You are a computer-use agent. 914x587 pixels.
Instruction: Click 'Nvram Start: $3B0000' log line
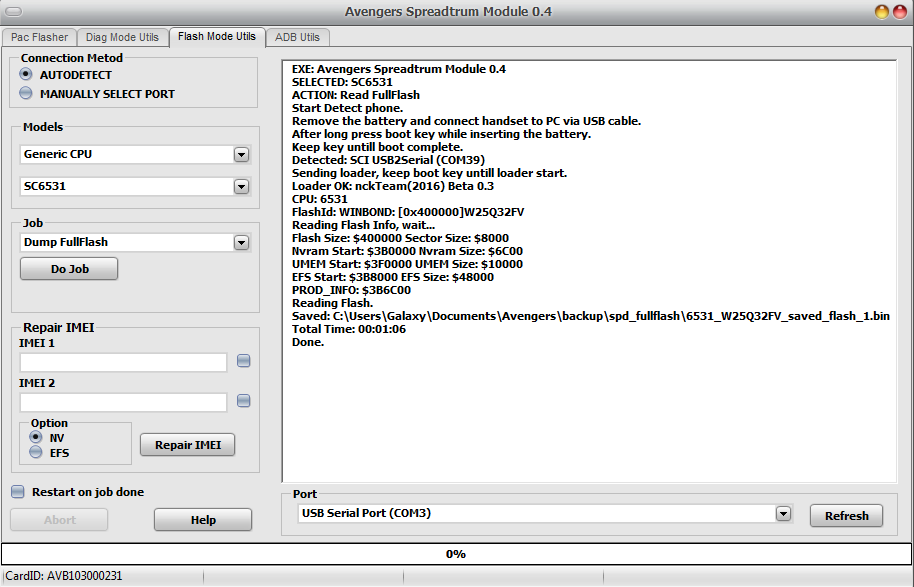[407, 251]
